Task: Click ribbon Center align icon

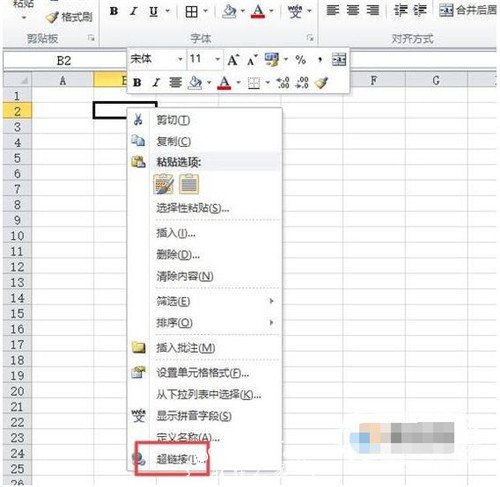Action: (353, 10)
